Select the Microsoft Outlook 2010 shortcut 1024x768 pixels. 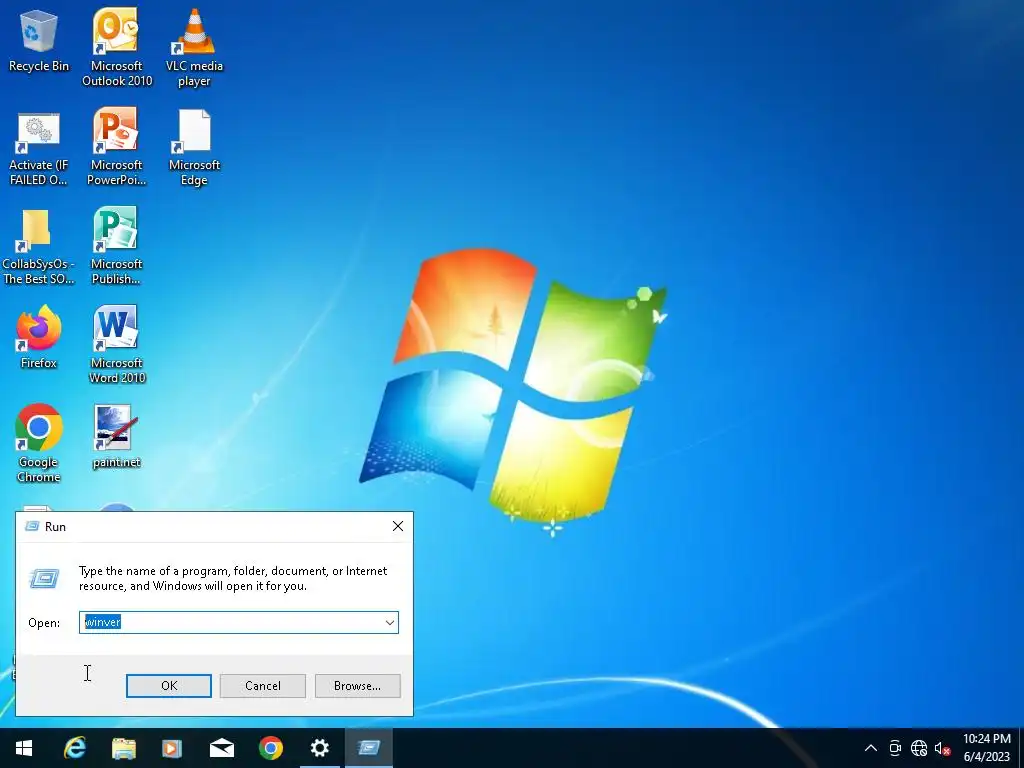(x=116, y=47)
